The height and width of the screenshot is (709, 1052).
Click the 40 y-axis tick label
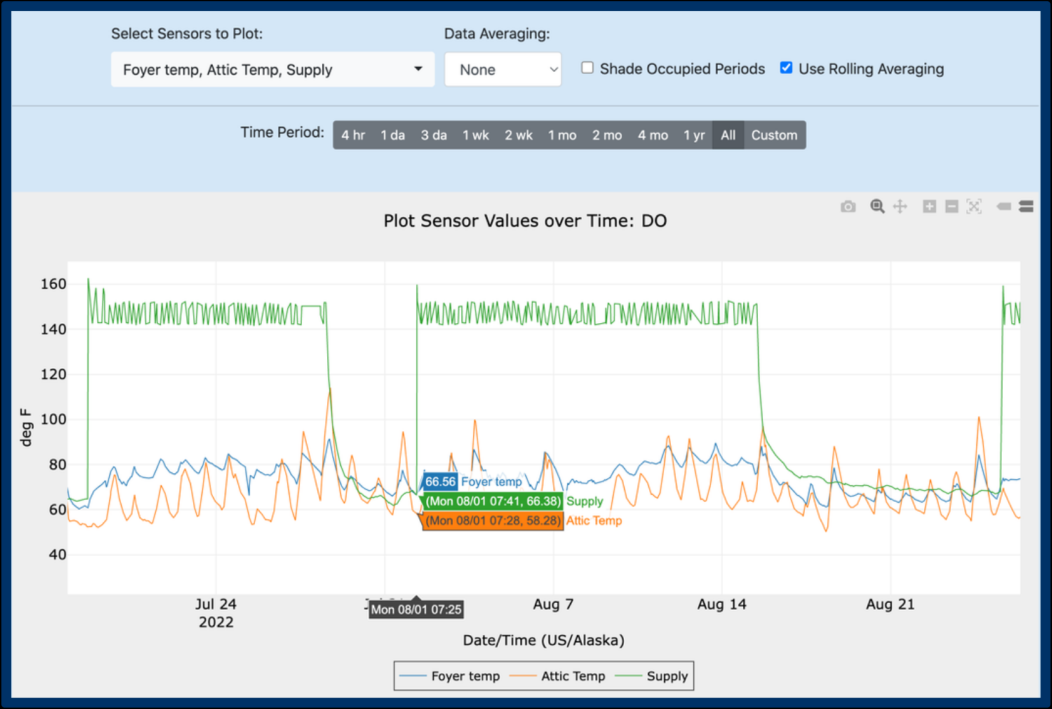coord(57,555)
